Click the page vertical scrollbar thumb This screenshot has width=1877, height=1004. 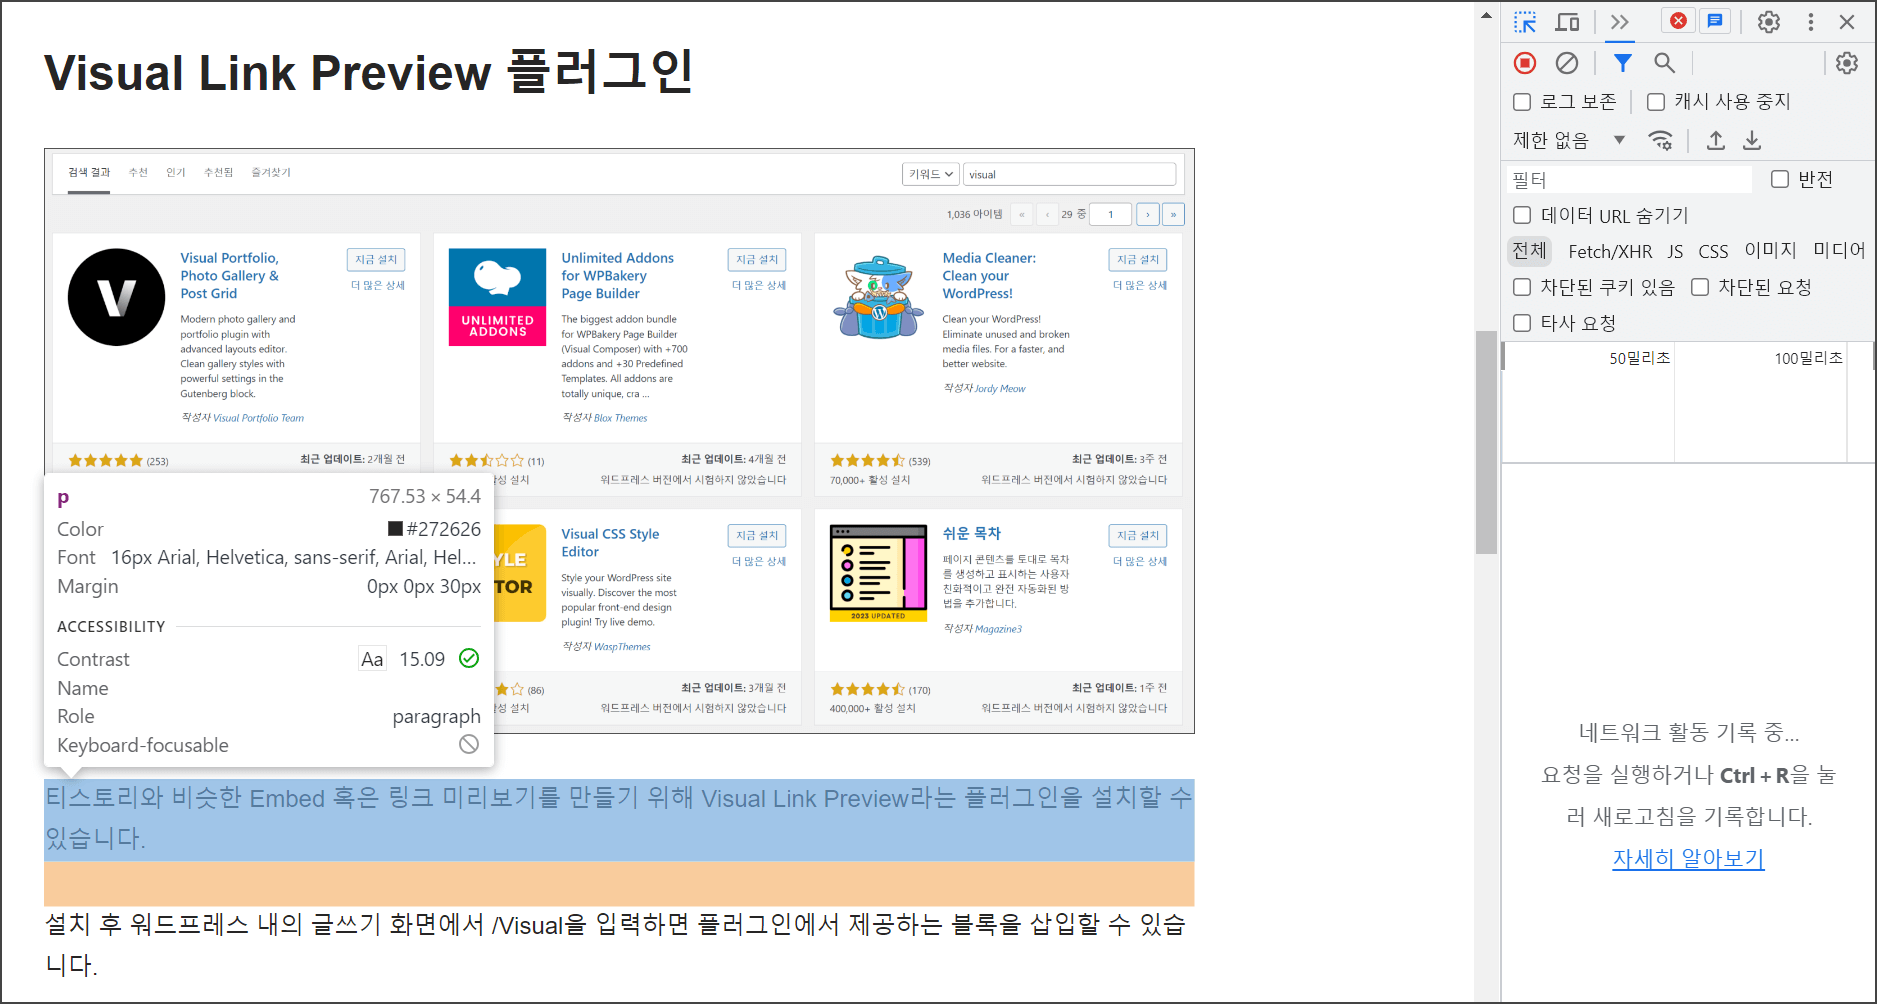click(1486, 441)
